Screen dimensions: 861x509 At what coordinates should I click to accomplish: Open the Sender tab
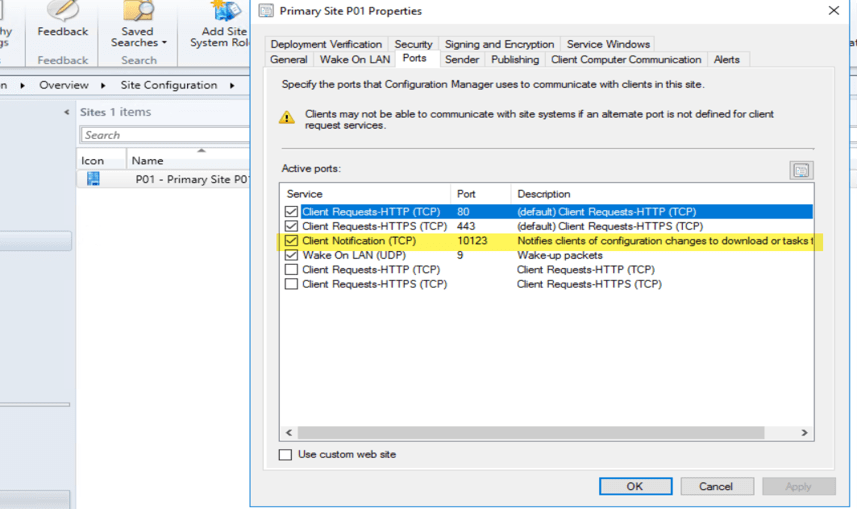(x=462, y=59)
